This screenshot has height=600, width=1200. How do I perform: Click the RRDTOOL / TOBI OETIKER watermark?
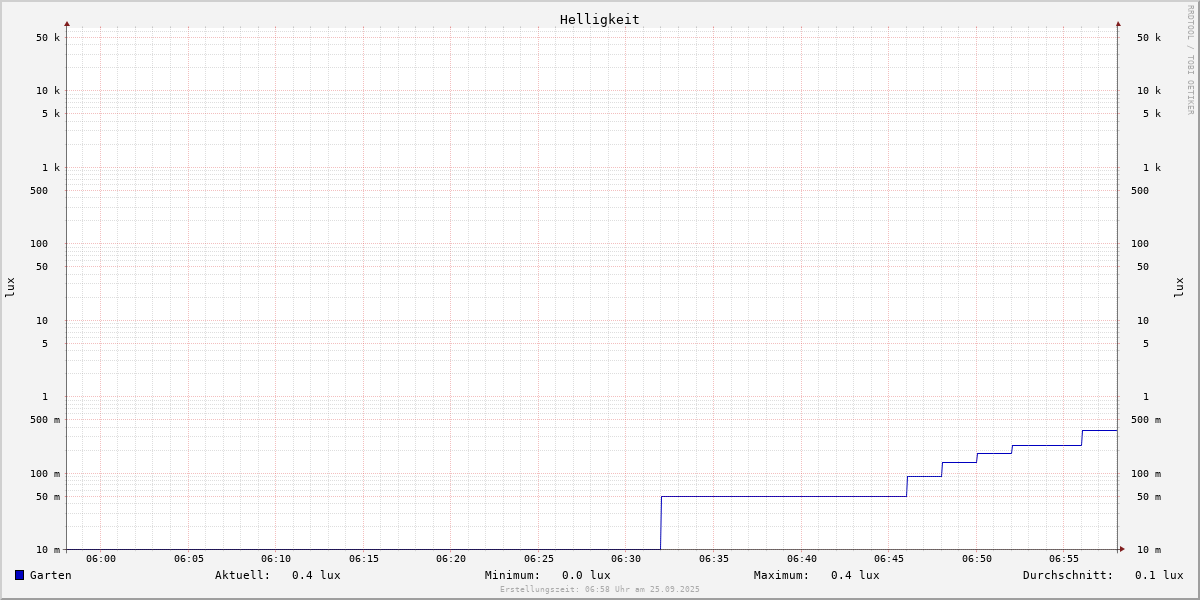[x=1190, y=60]
